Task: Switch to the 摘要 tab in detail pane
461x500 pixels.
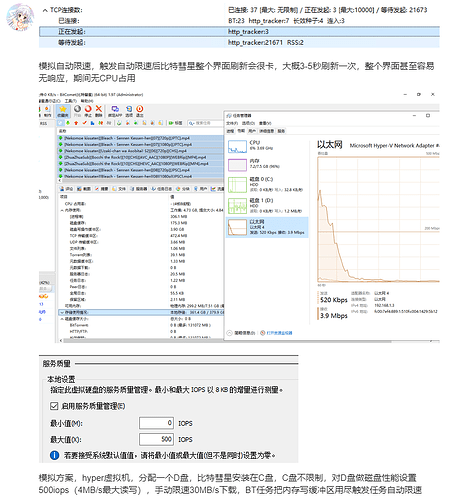Action: coord(101,189)
